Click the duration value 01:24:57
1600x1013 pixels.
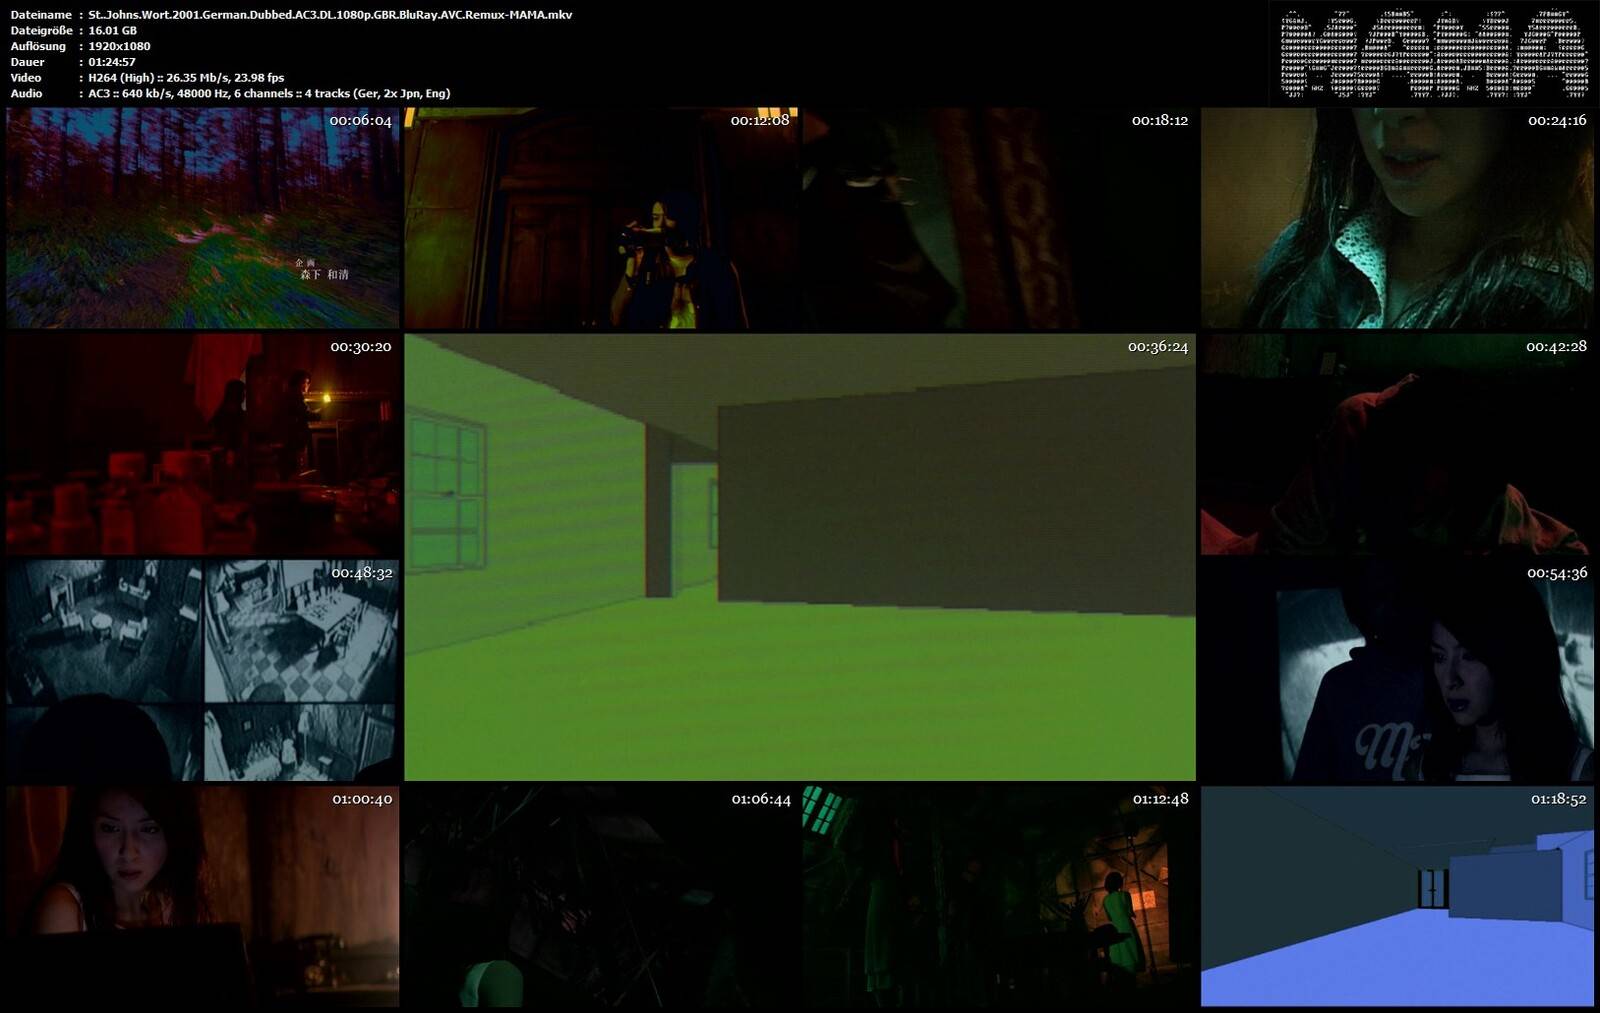pos(112,62)
